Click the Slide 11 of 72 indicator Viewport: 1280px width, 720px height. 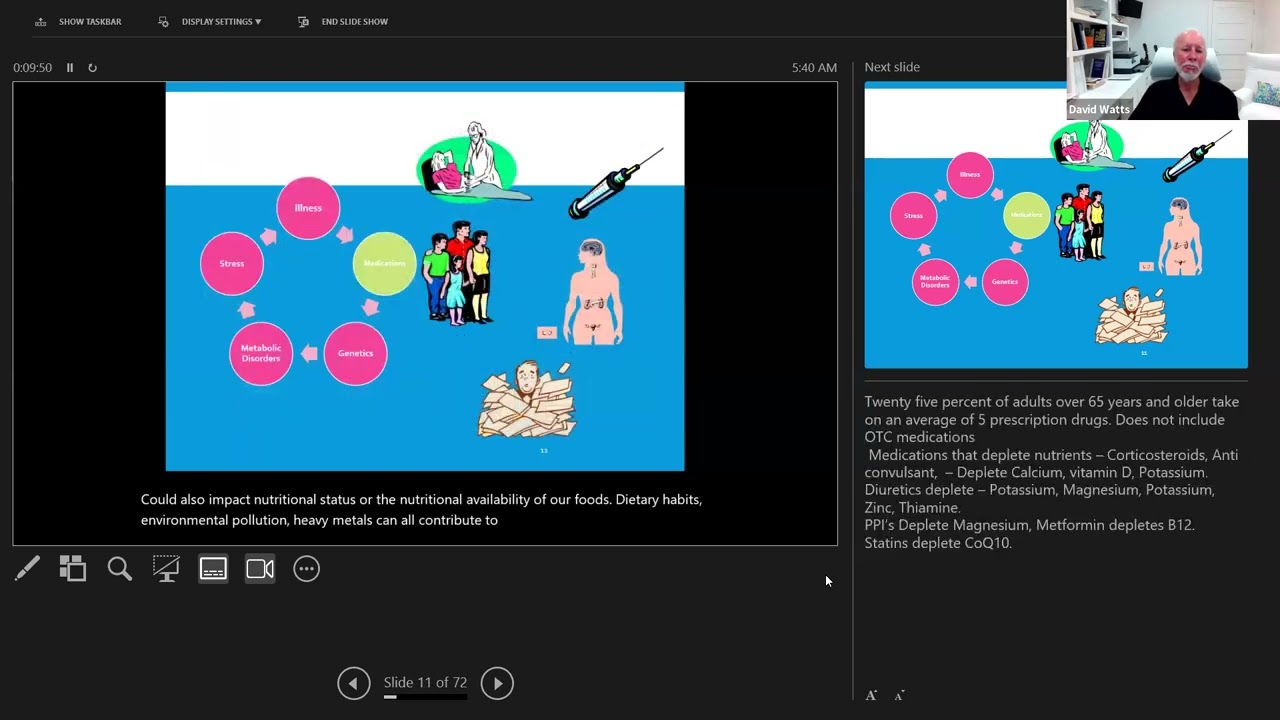(x=425, y=682)
